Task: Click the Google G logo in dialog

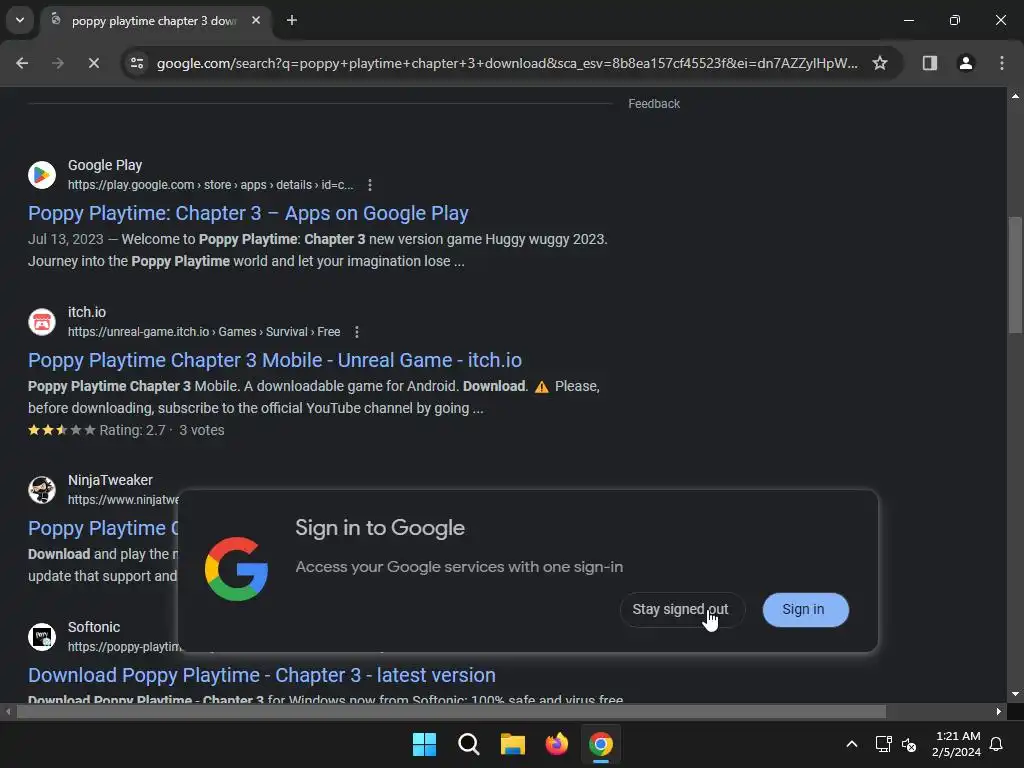Action: tap(236, 569)
